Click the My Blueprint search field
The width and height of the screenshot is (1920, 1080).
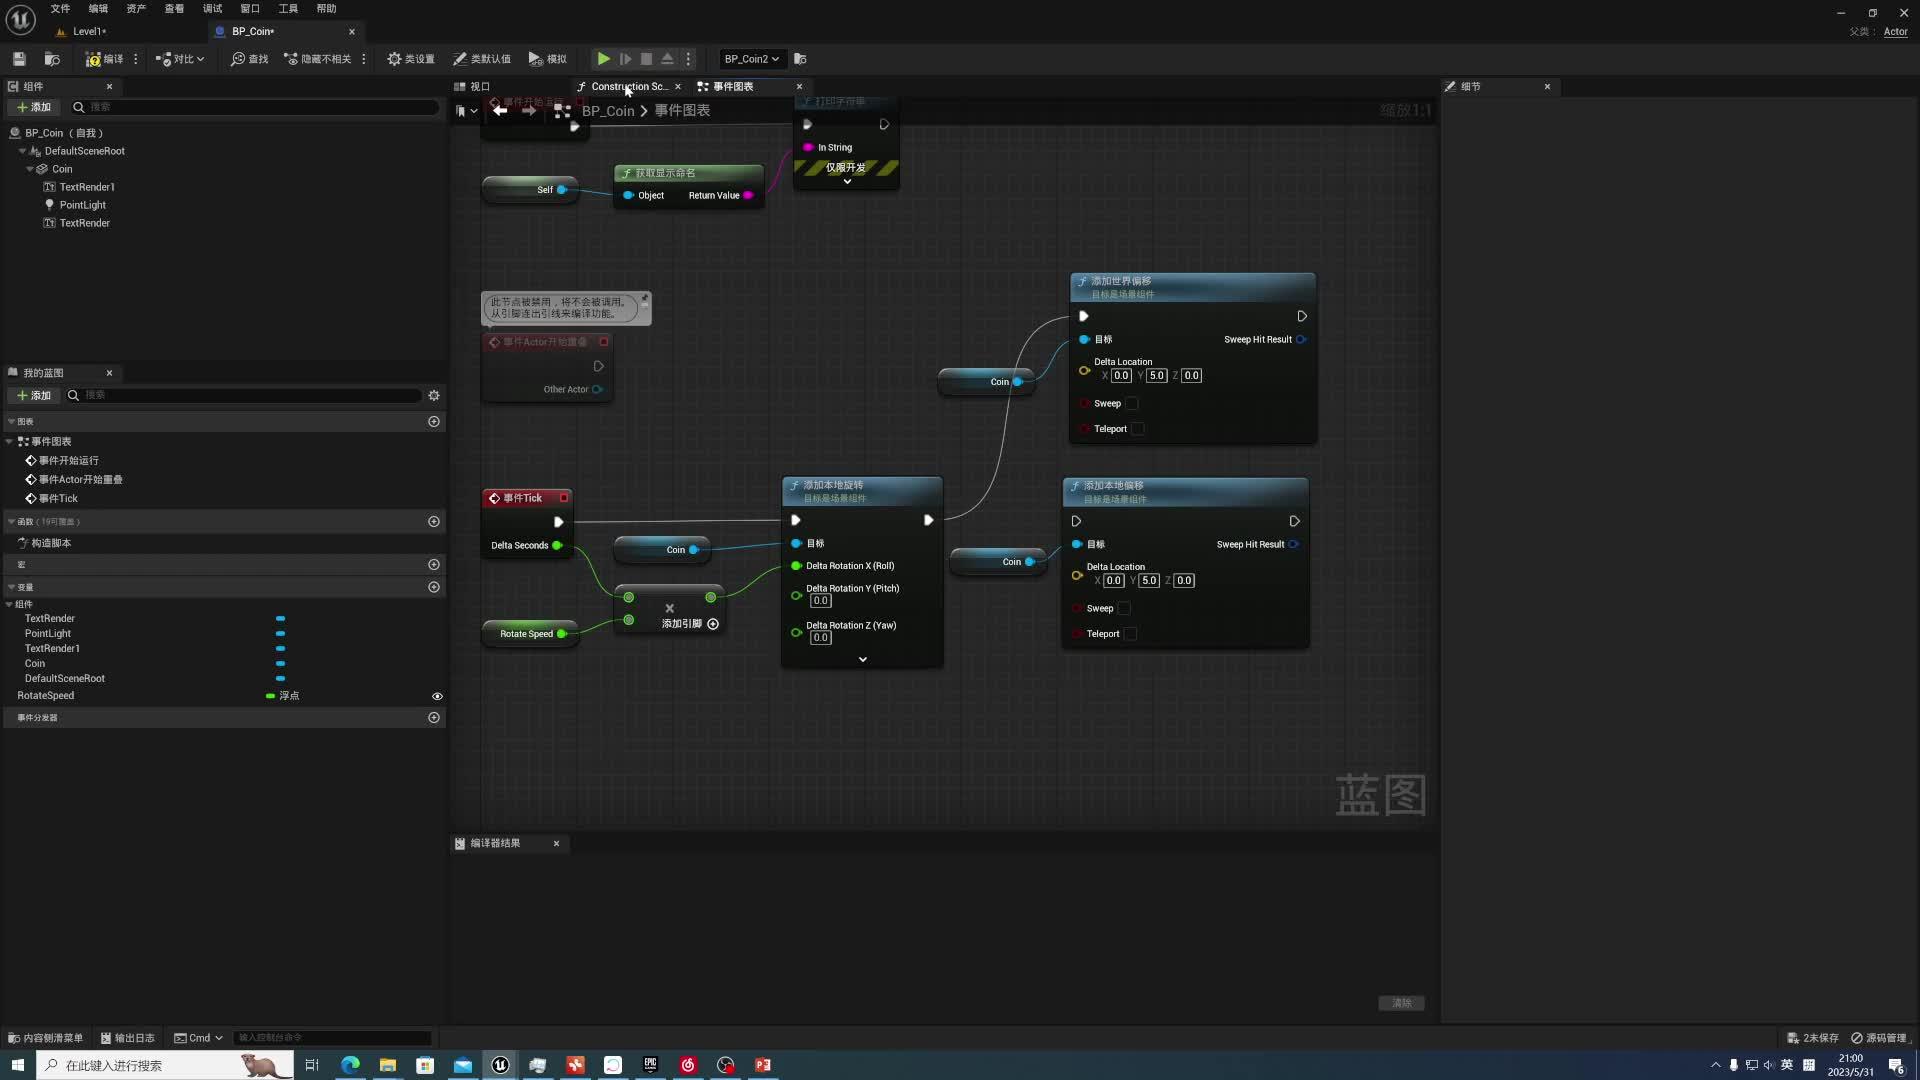click(x=245, y=395)
